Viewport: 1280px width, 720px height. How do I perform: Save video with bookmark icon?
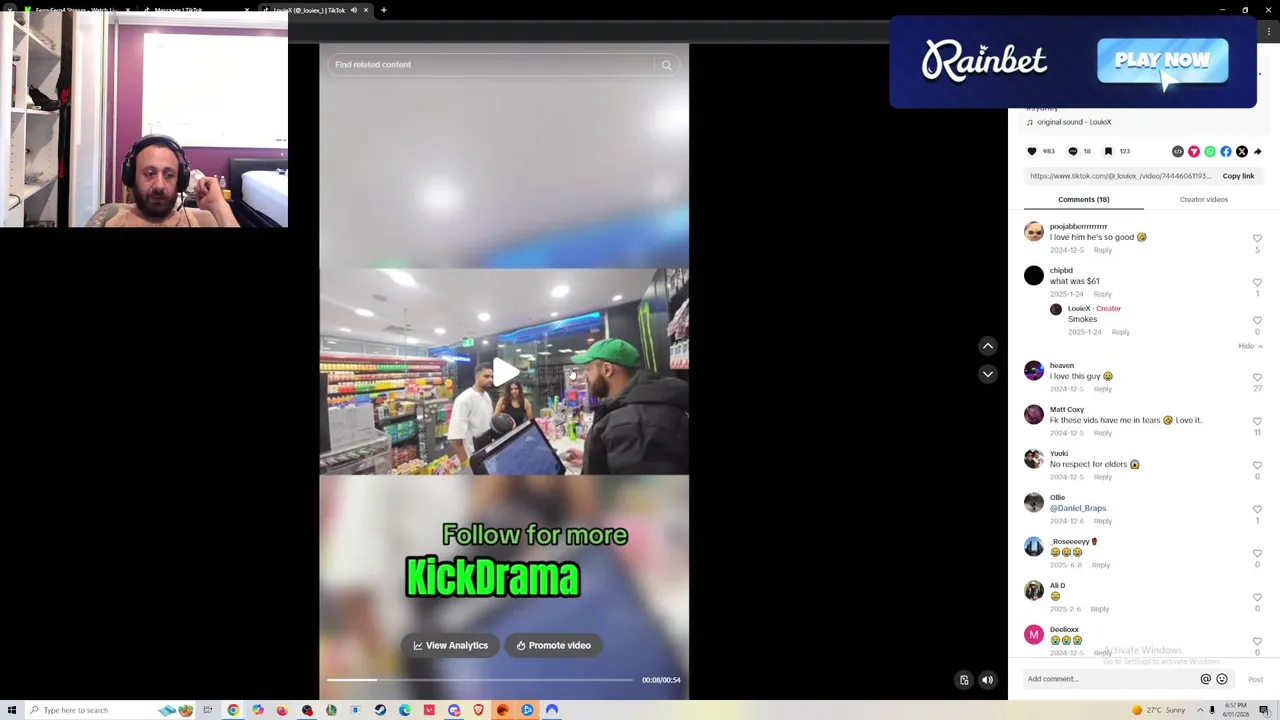(1108, 151)
